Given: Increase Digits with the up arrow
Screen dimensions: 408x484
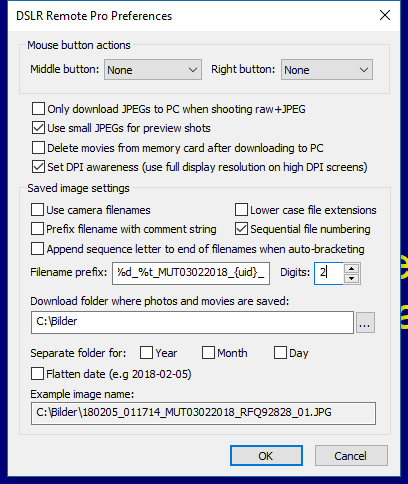Looking at the screenshot, I should [352, 268].
